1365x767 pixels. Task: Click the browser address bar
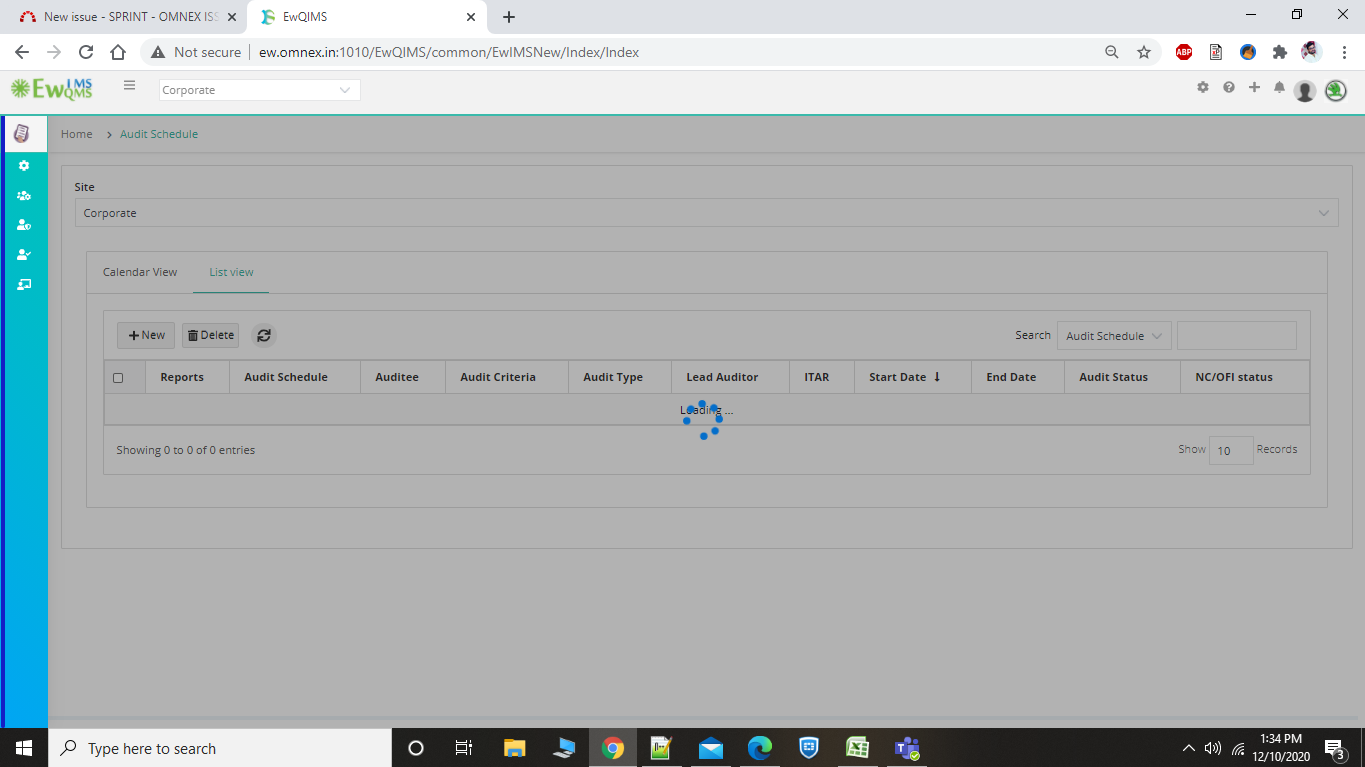point(620,52)
